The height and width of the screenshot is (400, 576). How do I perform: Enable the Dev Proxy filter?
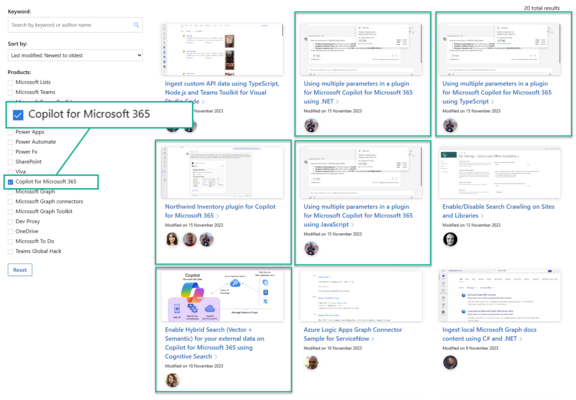click(10, 221)
